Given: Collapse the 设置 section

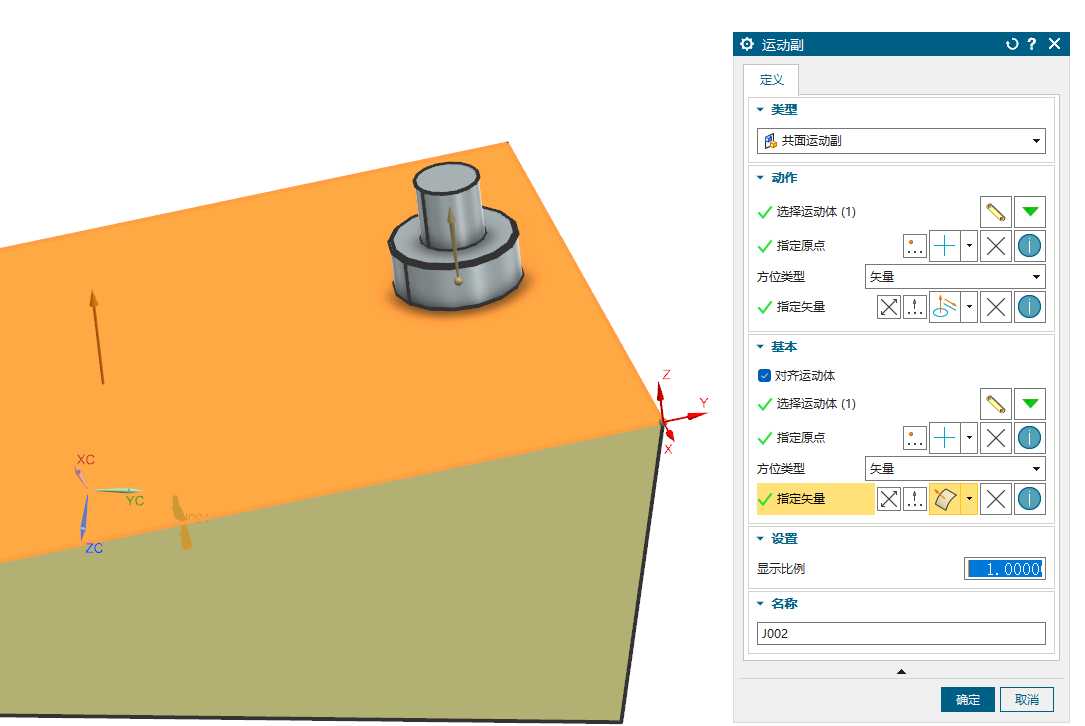Looking at the screenshot, I should coord(760,539).
